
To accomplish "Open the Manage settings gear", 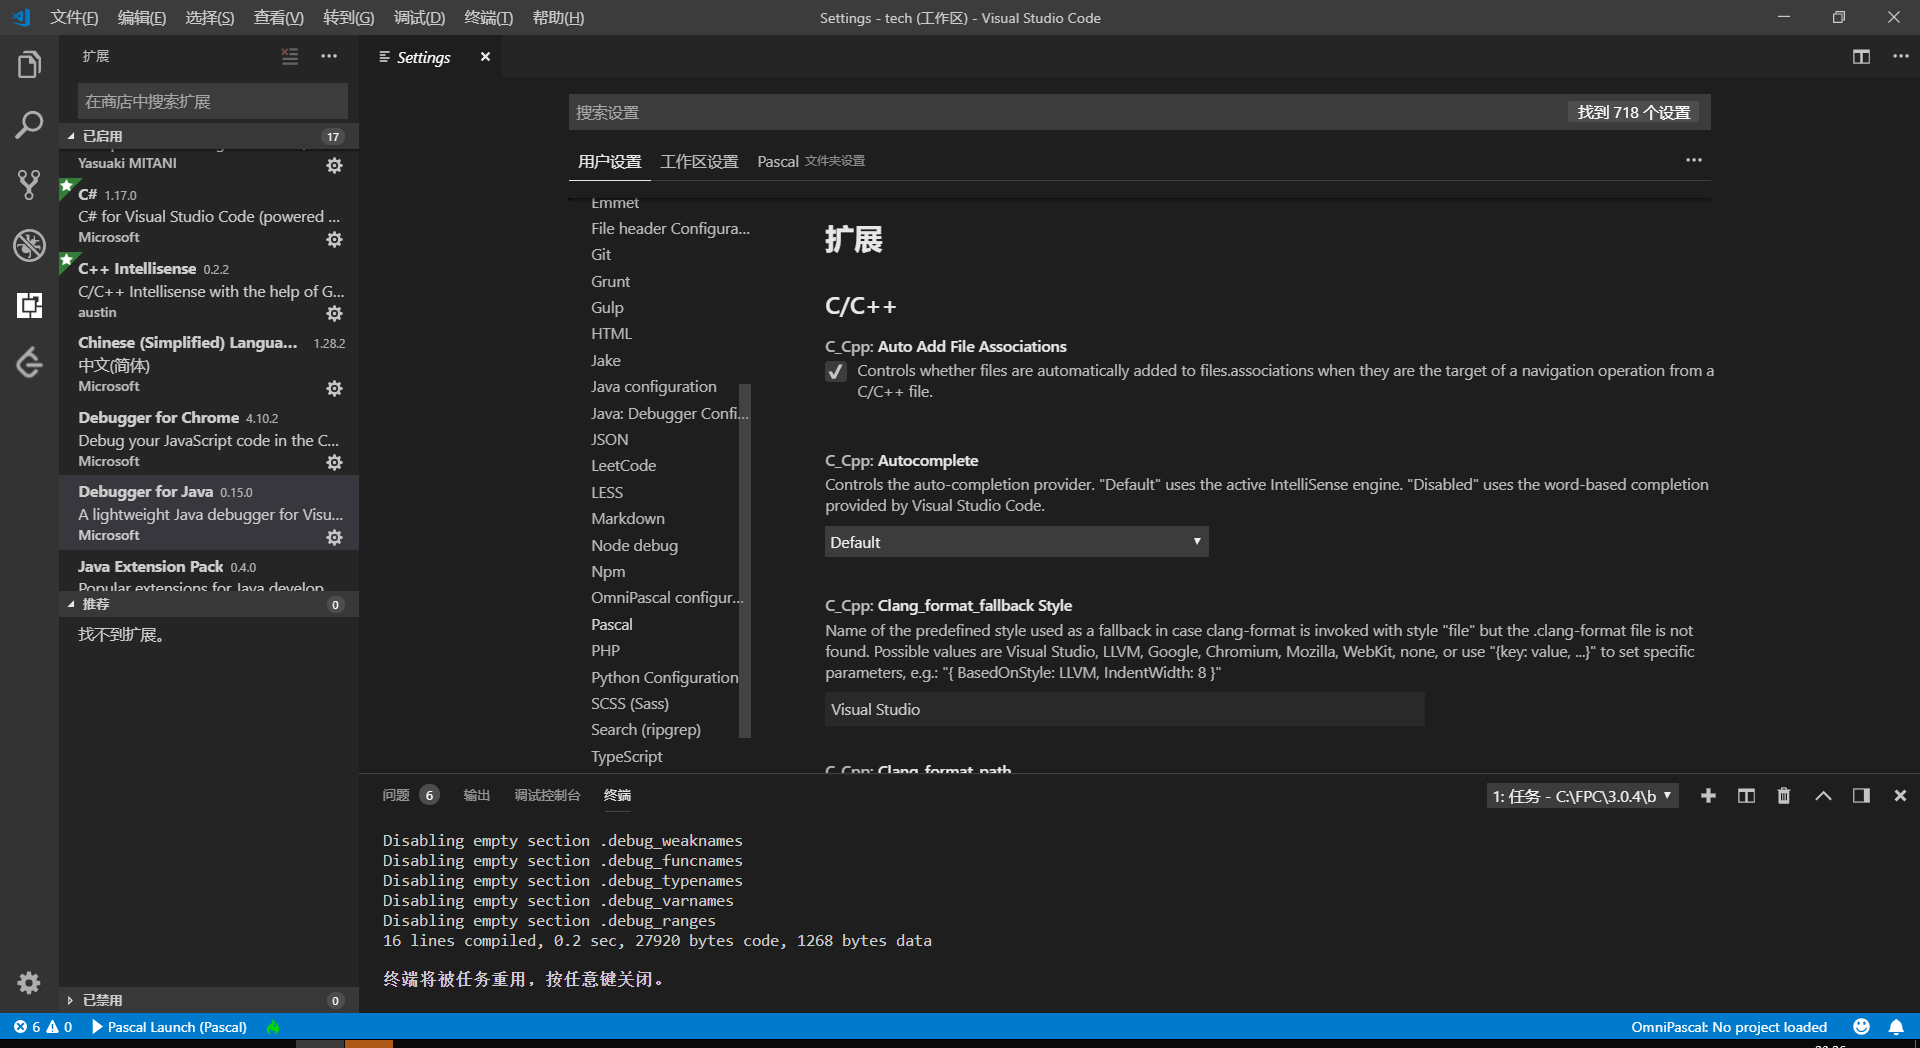I will (x=28, y=983).
